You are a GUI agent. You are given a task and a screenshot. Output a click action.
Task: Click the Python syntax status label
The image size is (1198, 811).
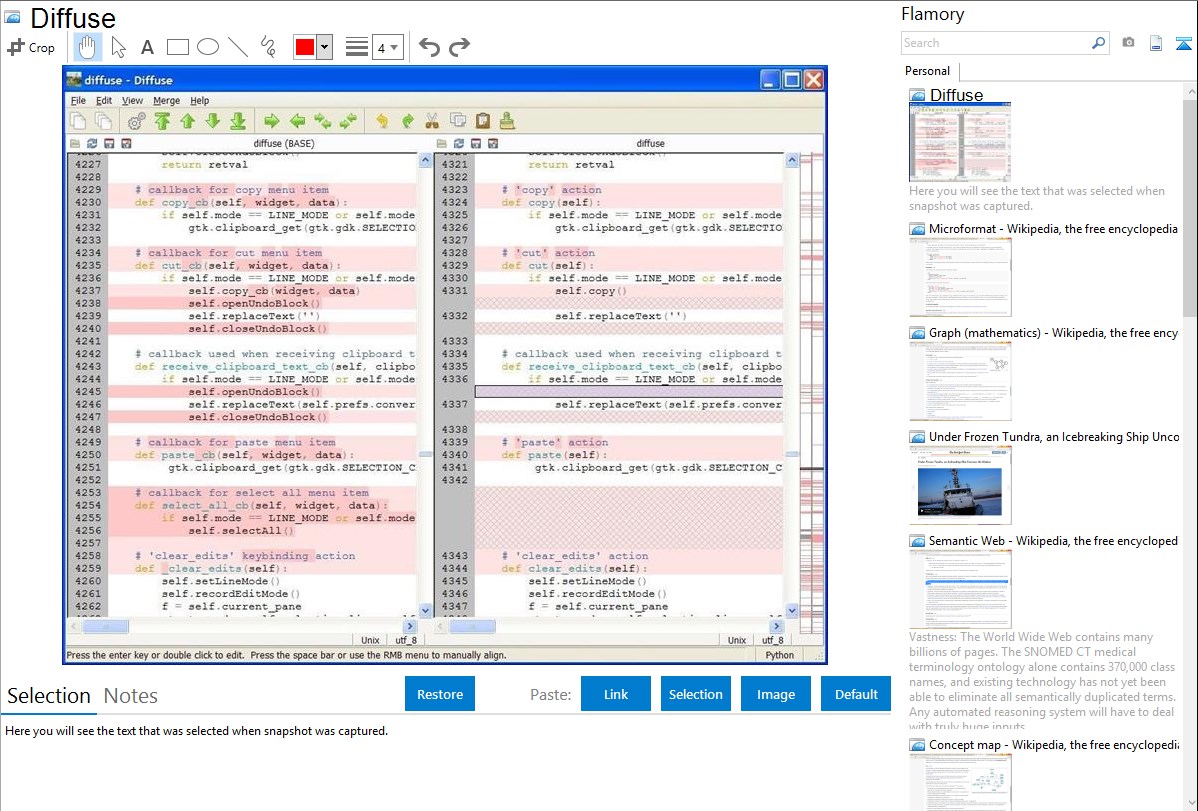pos(779,655)
